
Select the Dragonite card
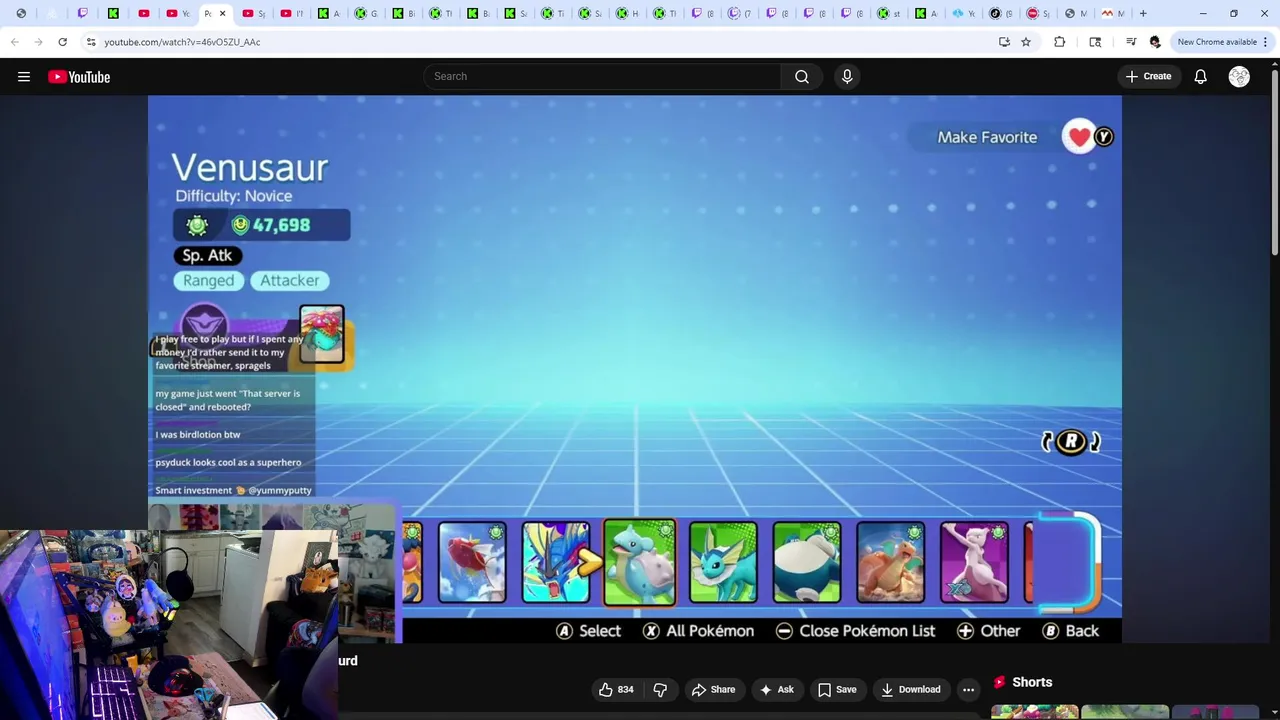(x=891, y=563)
